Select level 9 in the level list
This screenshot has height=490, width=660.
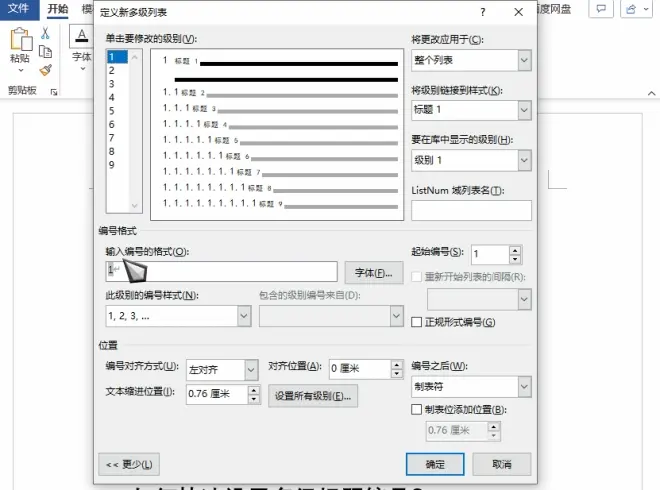(117, 165)
